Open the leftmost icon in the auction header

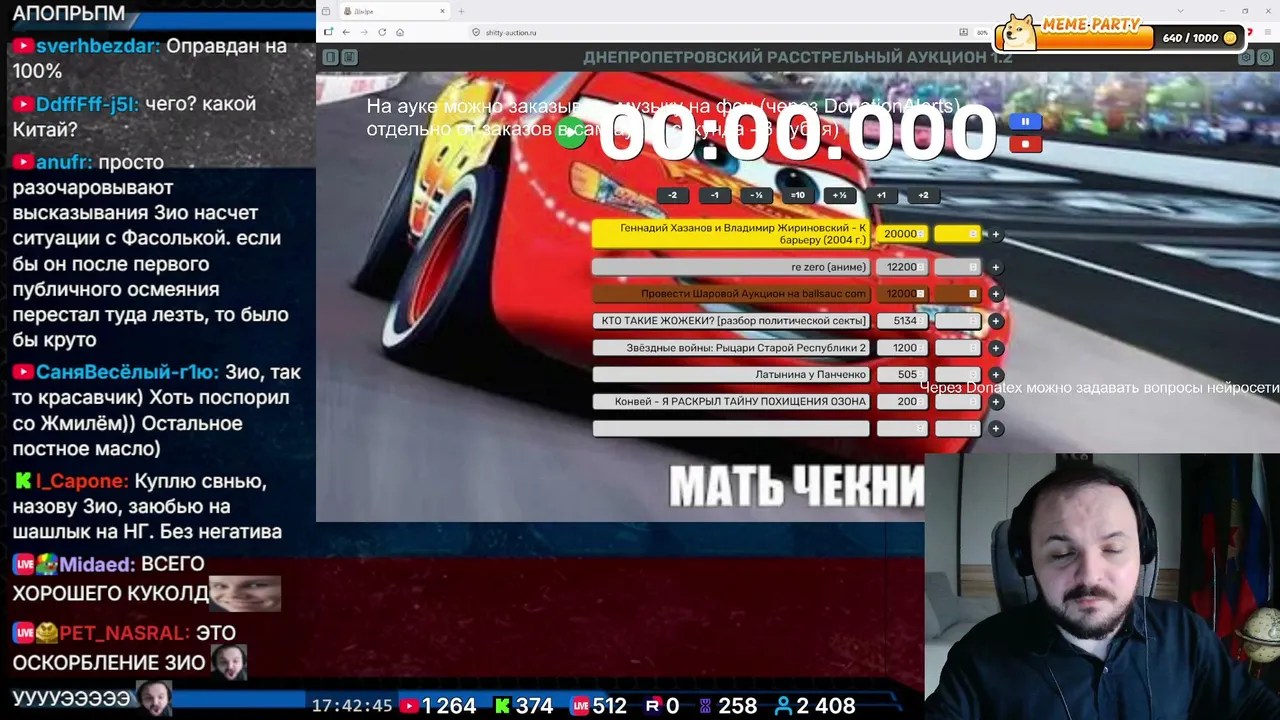pos(330,57)
